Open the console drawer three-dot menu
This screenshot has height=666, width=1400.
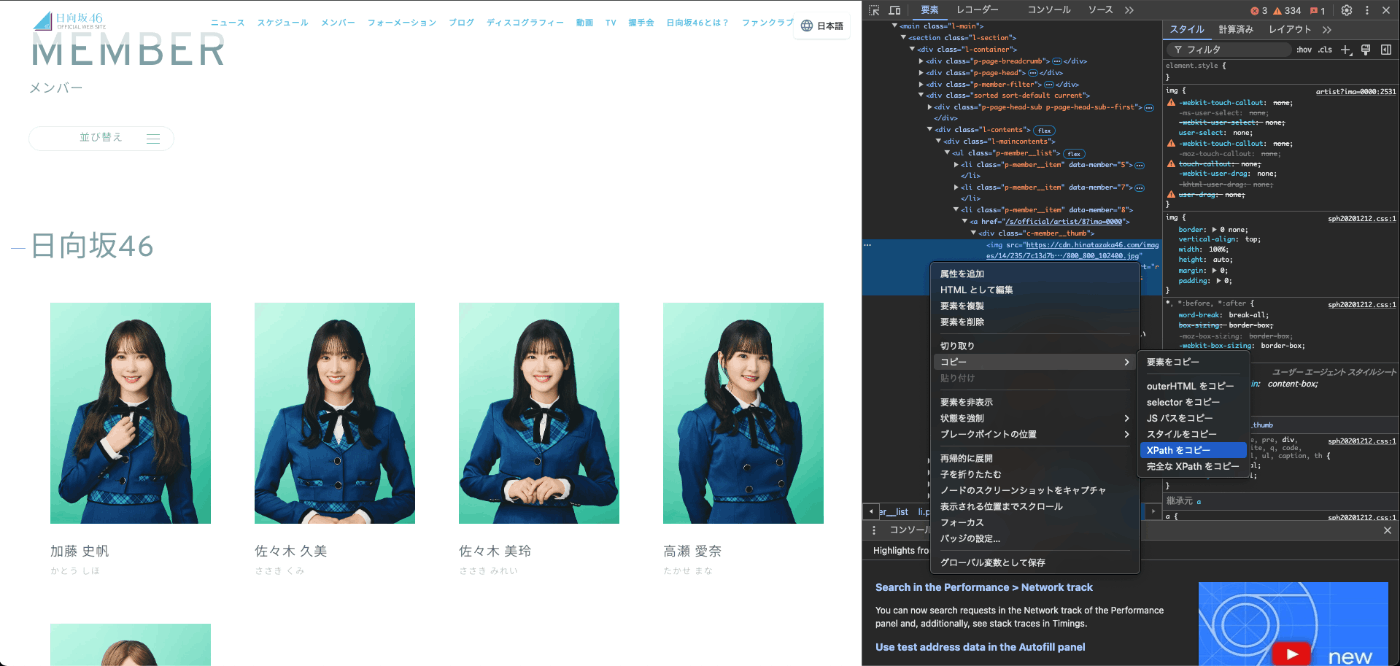click(x=874, y=530)
